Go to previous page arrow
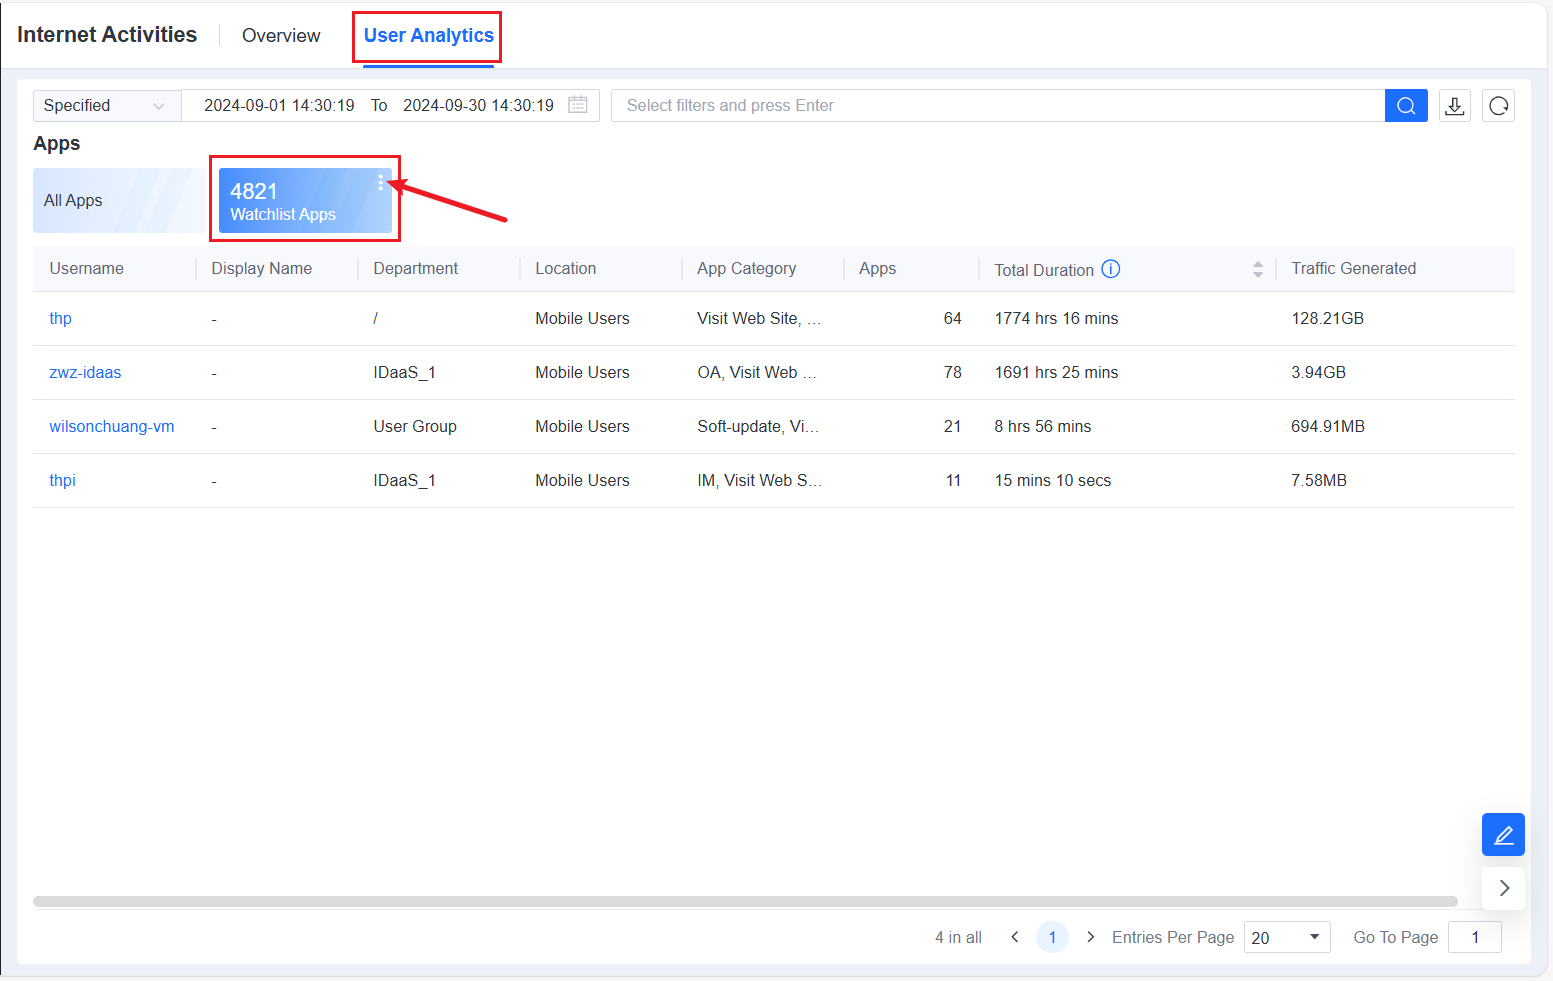The height and width of the screenshot is (981, 1553). pyautogui.click(x=1015, y=937)
